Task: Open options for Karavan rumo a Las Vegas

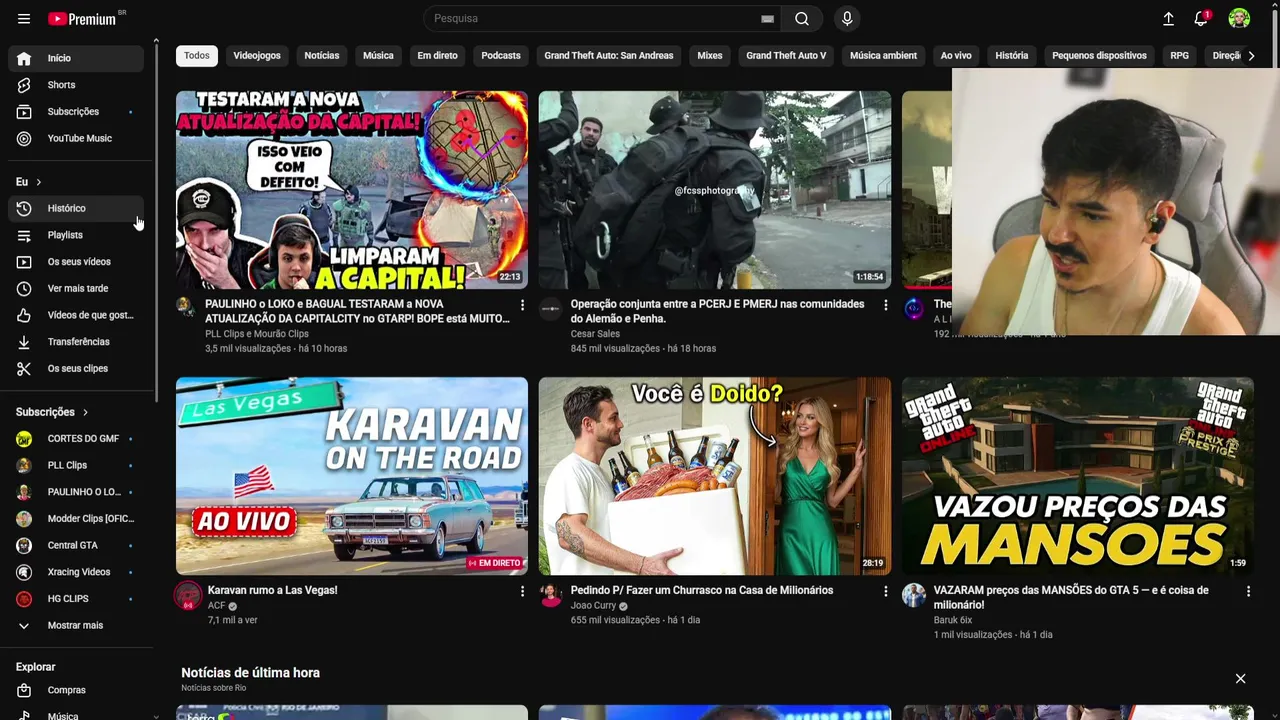Action: point(522,591)
